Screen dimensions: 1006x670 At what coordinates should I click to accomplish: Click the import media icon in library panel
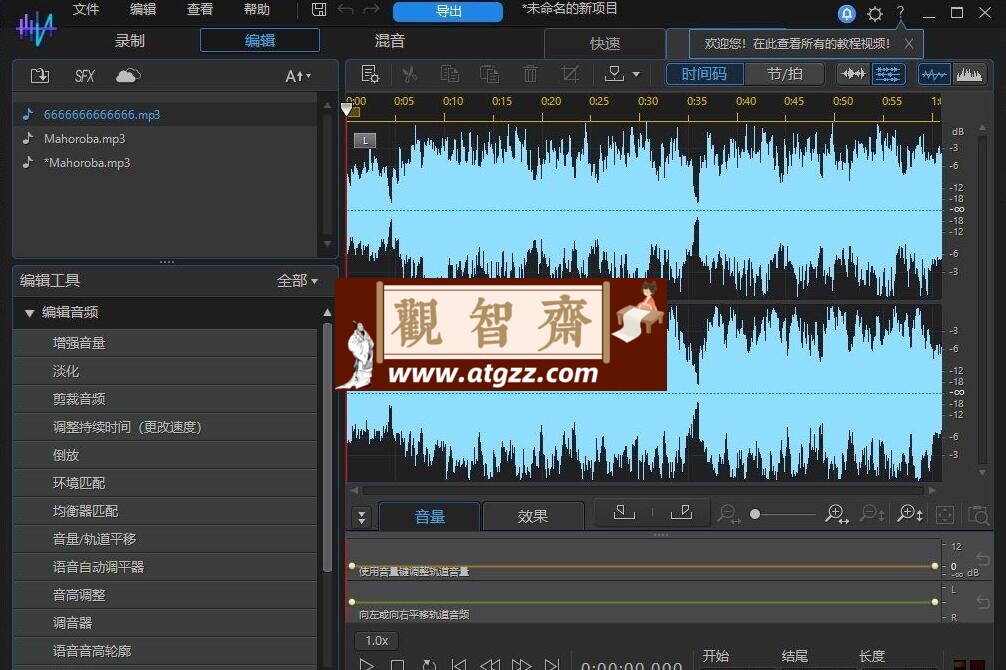pos(40,76)
